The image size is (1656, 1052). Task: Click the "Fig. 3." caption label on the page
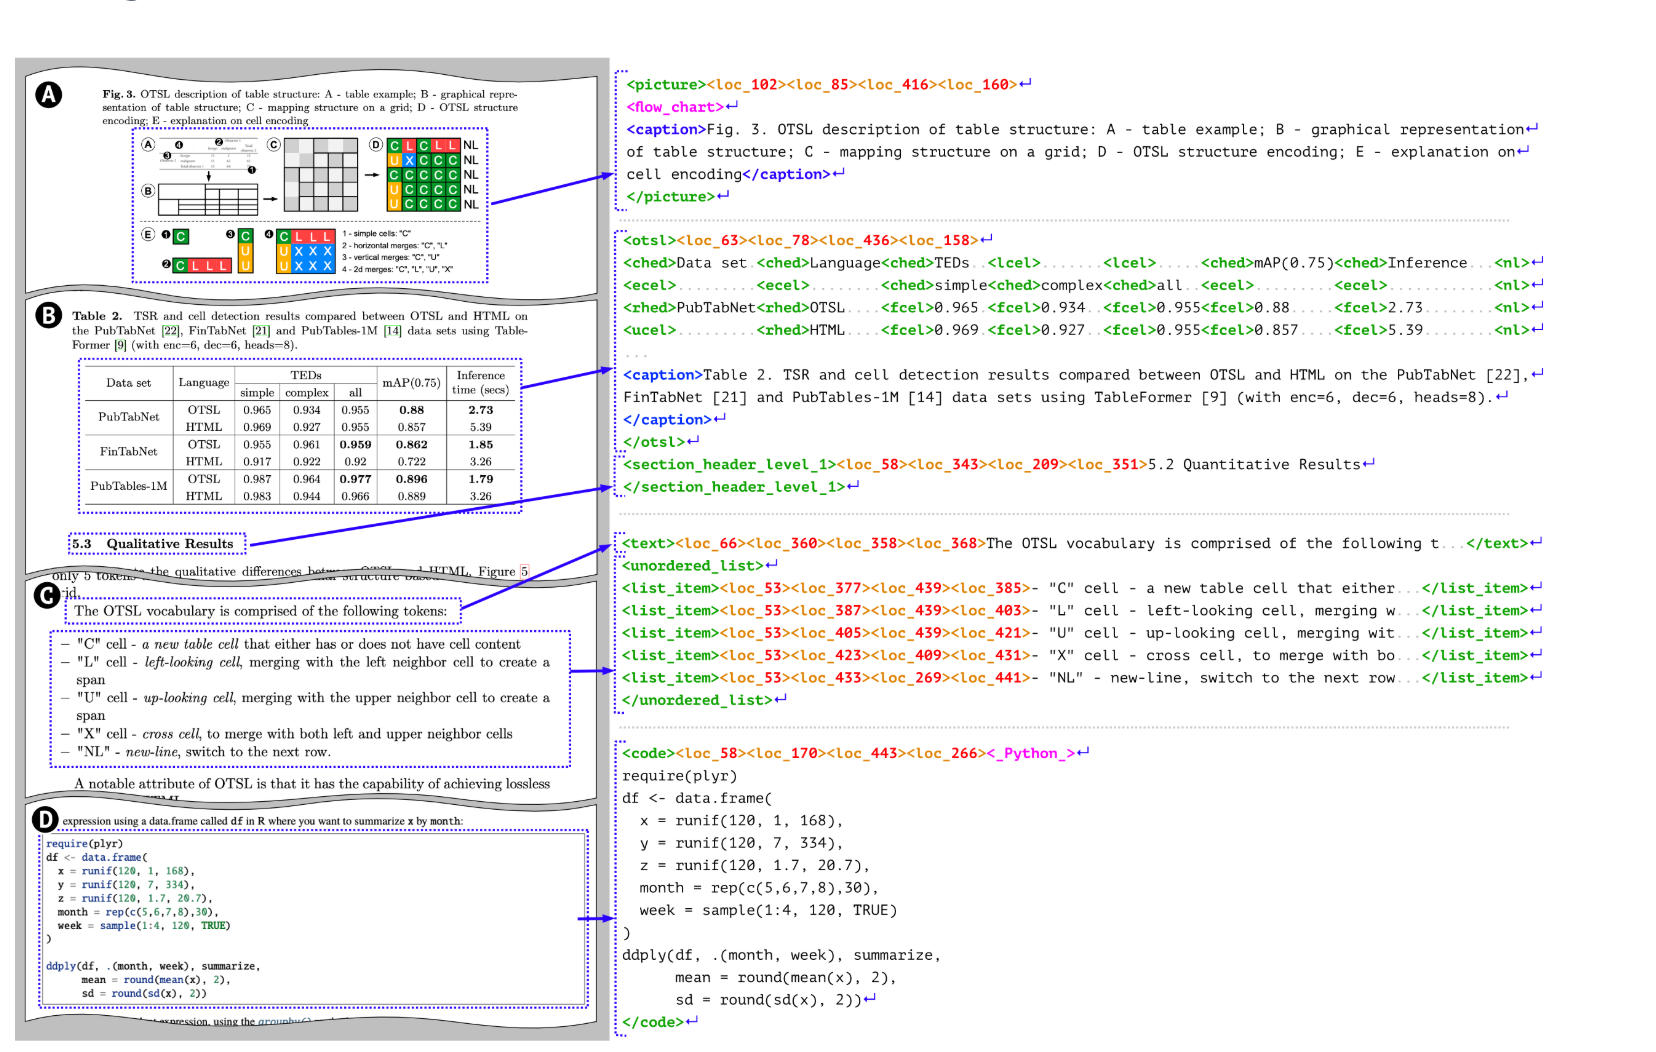118,94
